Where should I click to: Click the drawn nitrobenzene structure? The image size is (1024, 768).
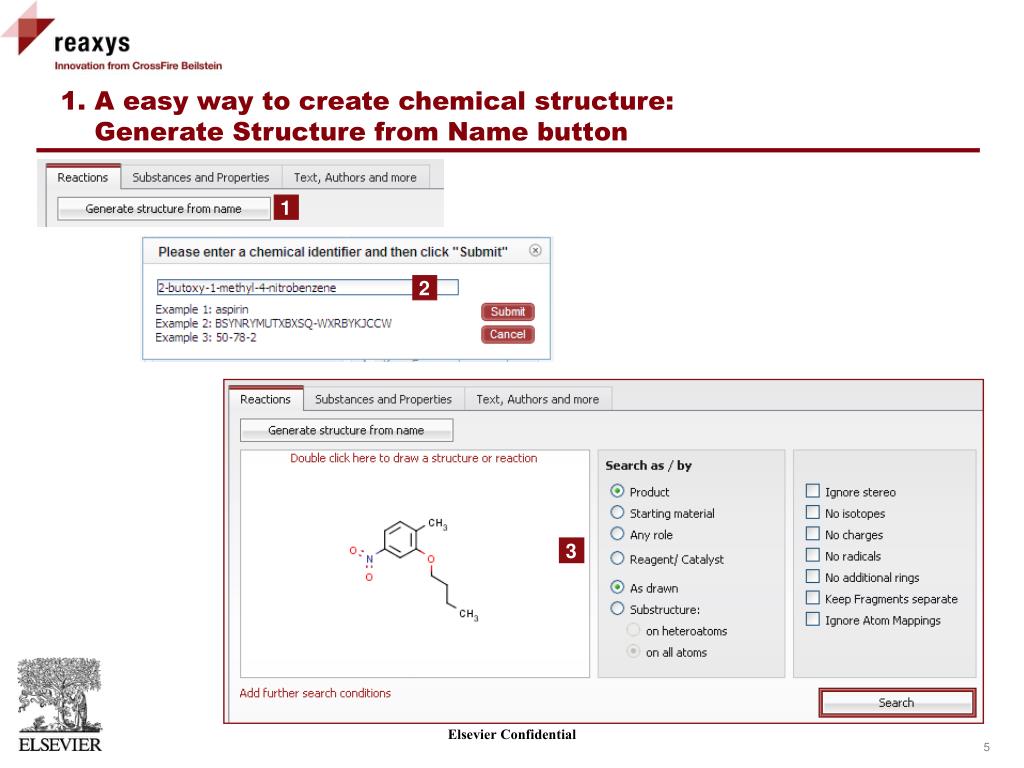[x=415, y=568]
